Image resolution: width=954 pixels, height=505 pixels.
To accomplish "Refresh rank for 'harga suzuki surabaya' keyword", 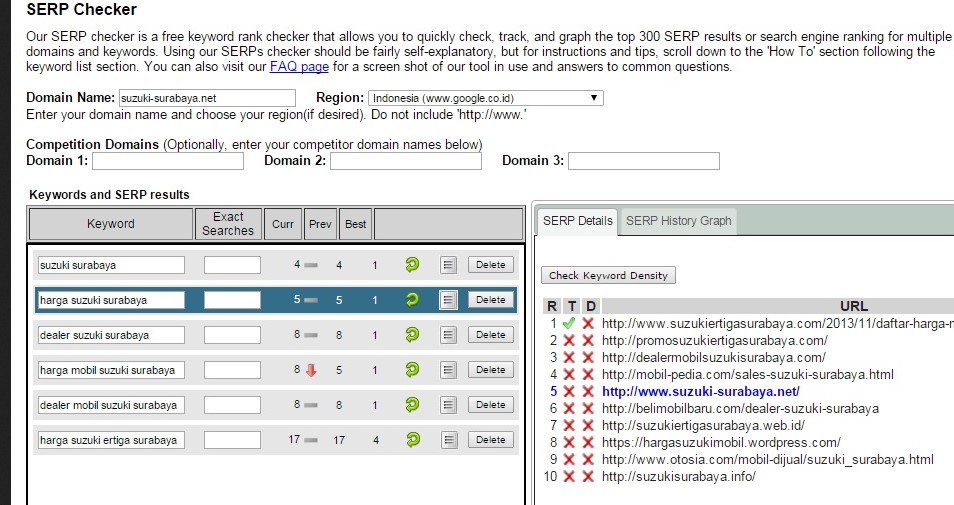I will point(412,299).
